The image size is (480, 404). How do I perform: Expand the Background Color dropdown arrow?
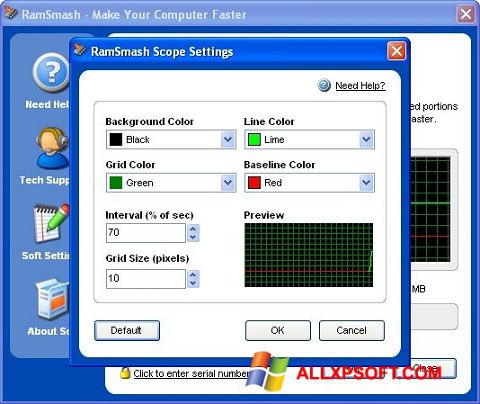228,139
